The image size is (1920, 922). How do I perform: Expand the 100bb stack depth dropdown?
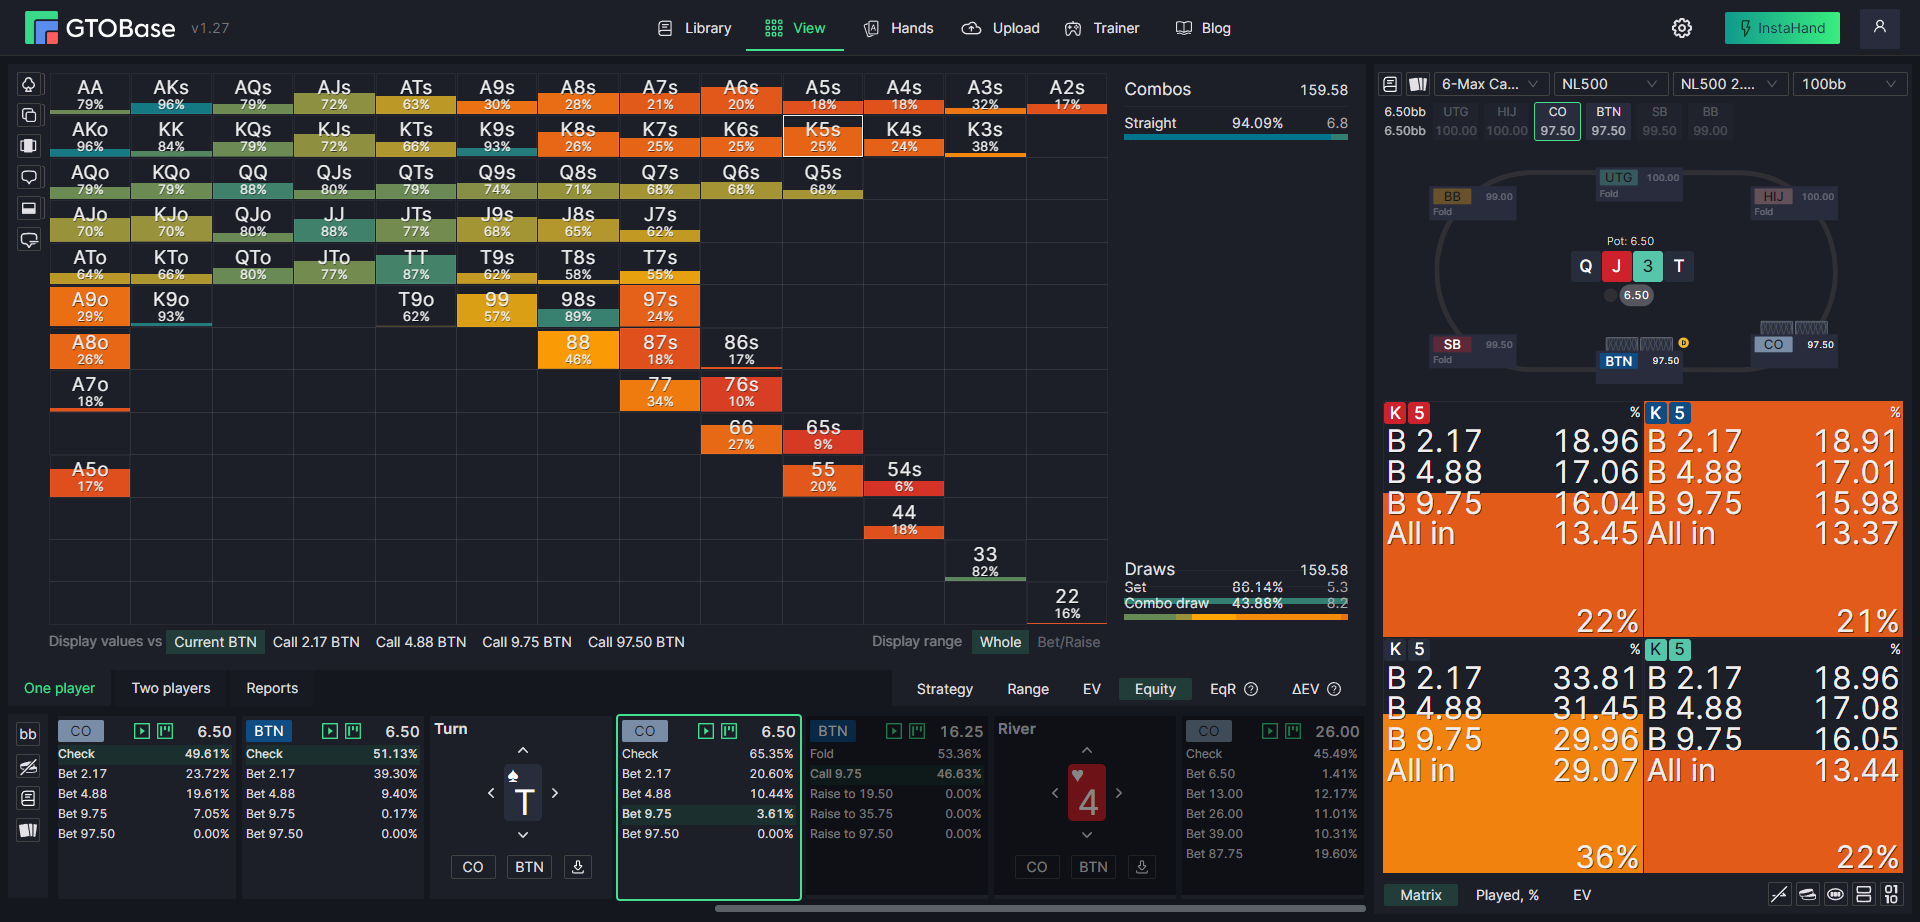(x=1849, y=84)
